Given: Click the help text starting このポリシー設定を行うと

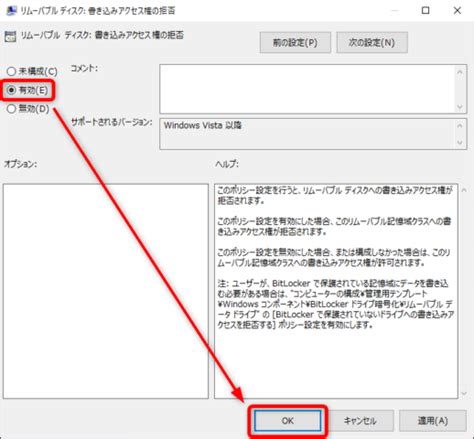Looking at the screenshot, I should [335, 195].
